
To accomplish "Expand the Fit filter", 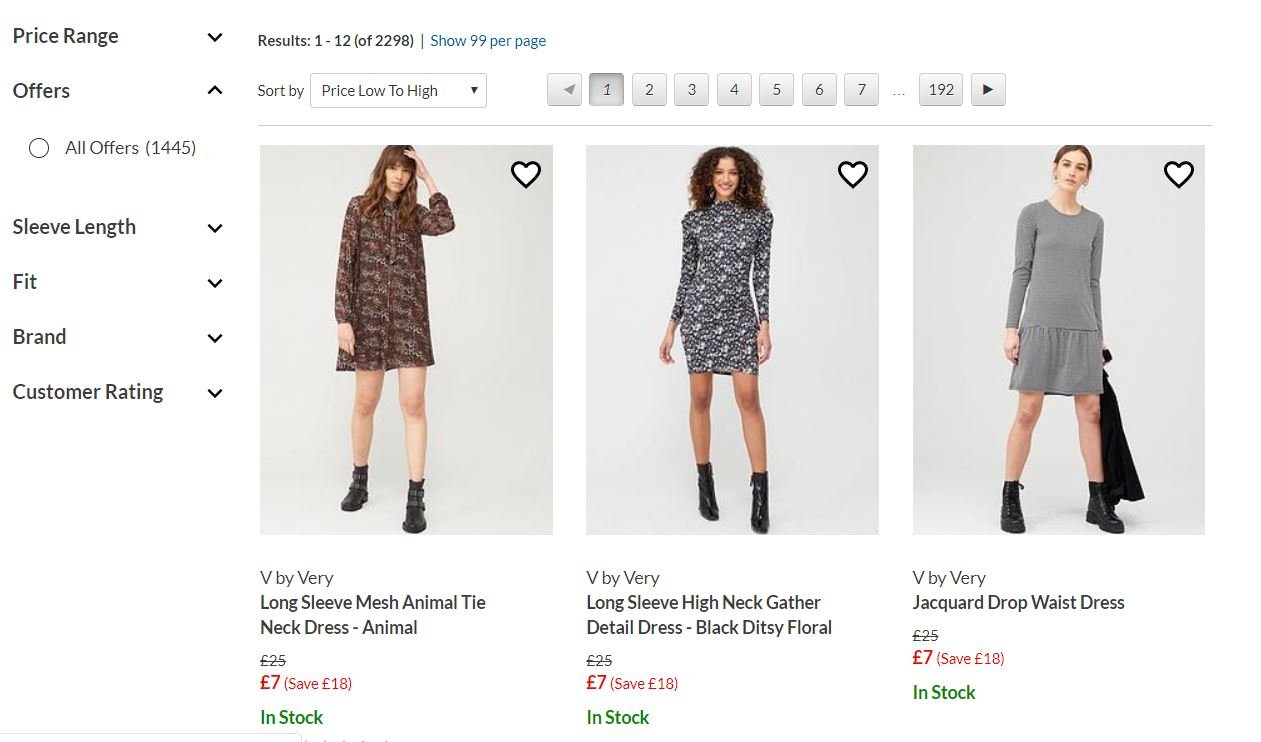I will [214, 283].
